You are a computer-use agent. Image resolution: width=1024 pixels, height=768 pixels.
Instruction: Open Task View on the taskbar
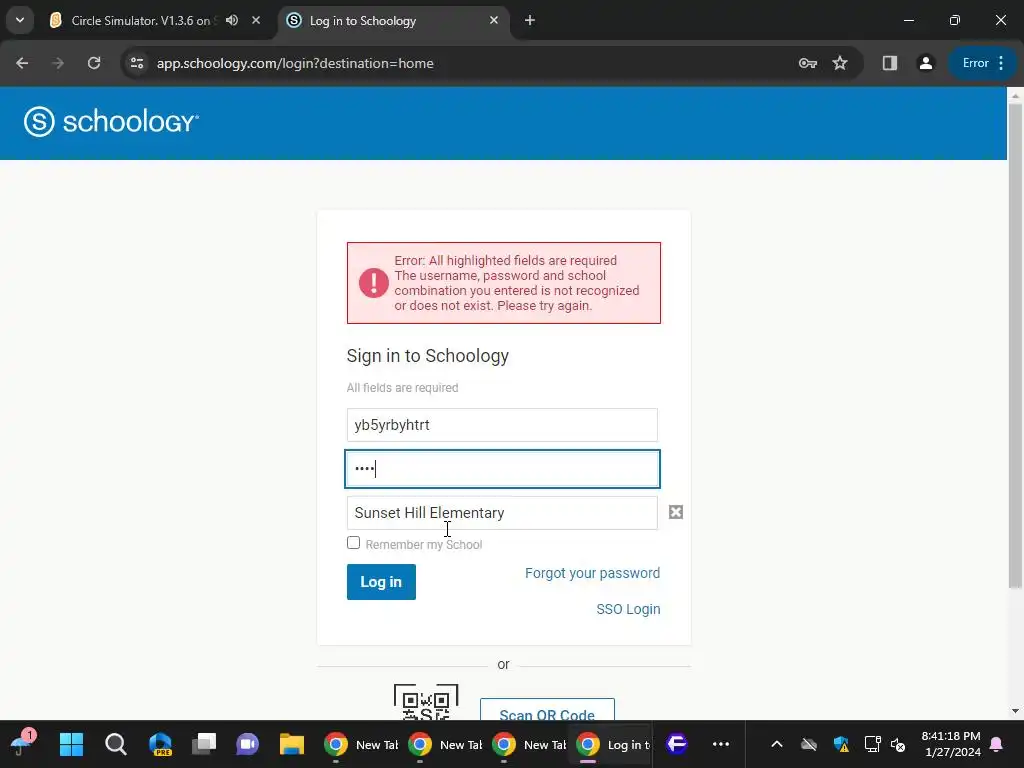(204, 744)
